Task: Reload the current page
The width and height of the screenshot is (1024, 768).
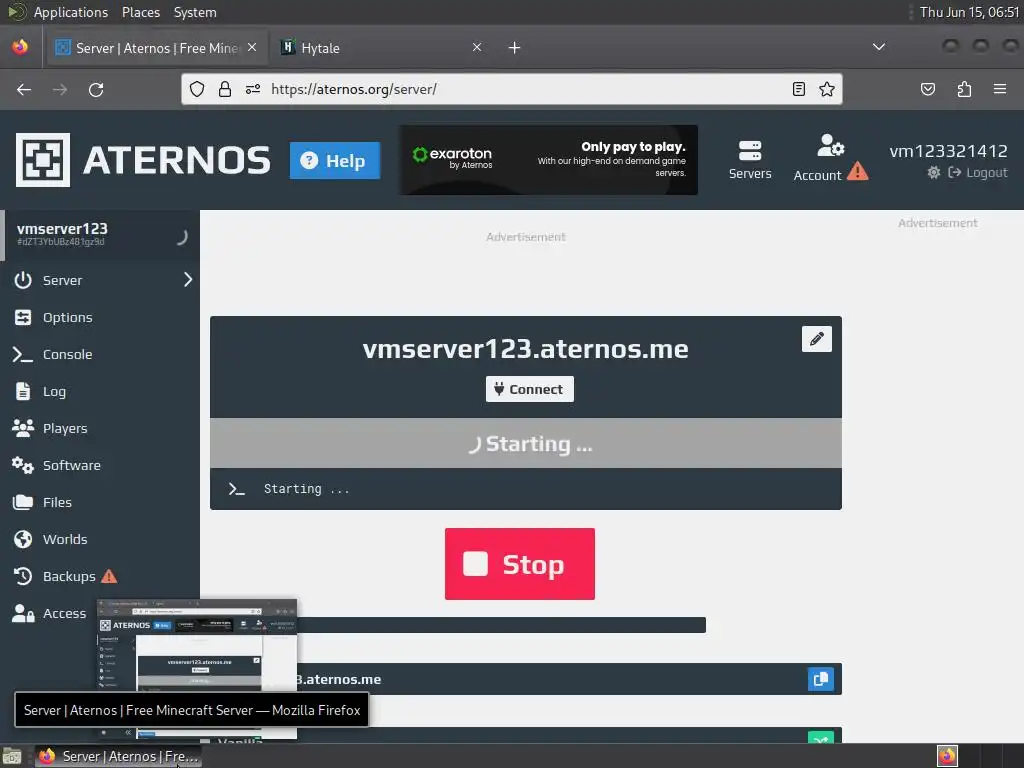Action: [x=96, y=89]
